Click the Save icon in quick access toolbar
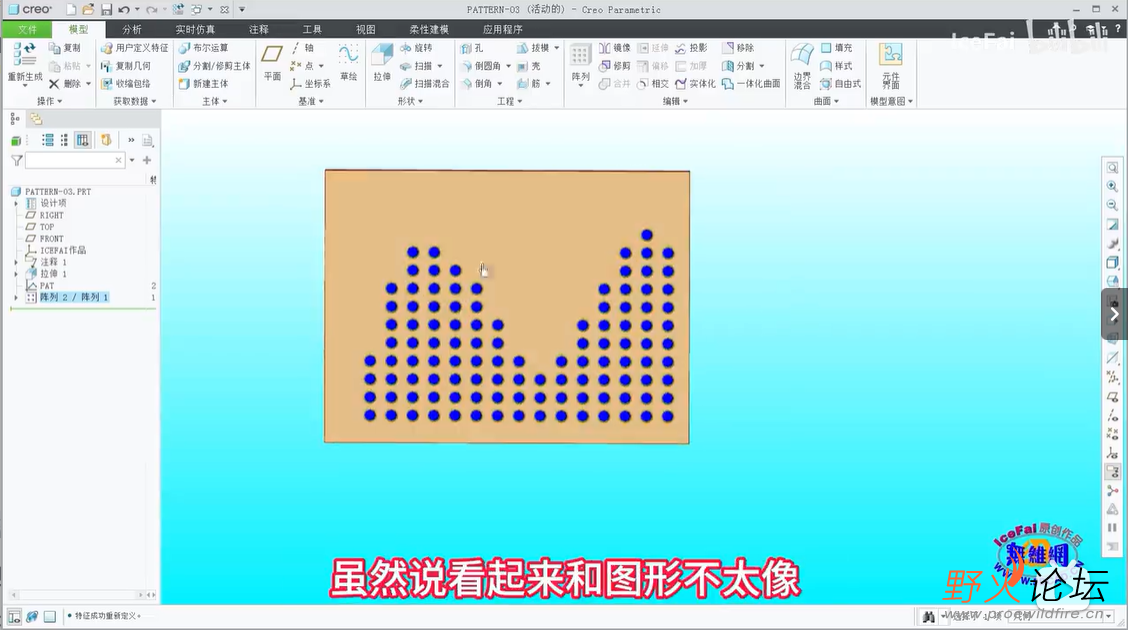 tap(106, 9)
